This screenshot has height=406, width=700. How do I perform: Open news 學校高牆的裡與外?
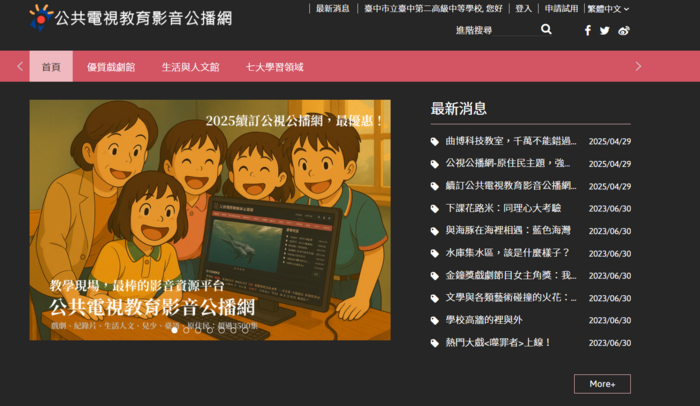pos(484,320)
